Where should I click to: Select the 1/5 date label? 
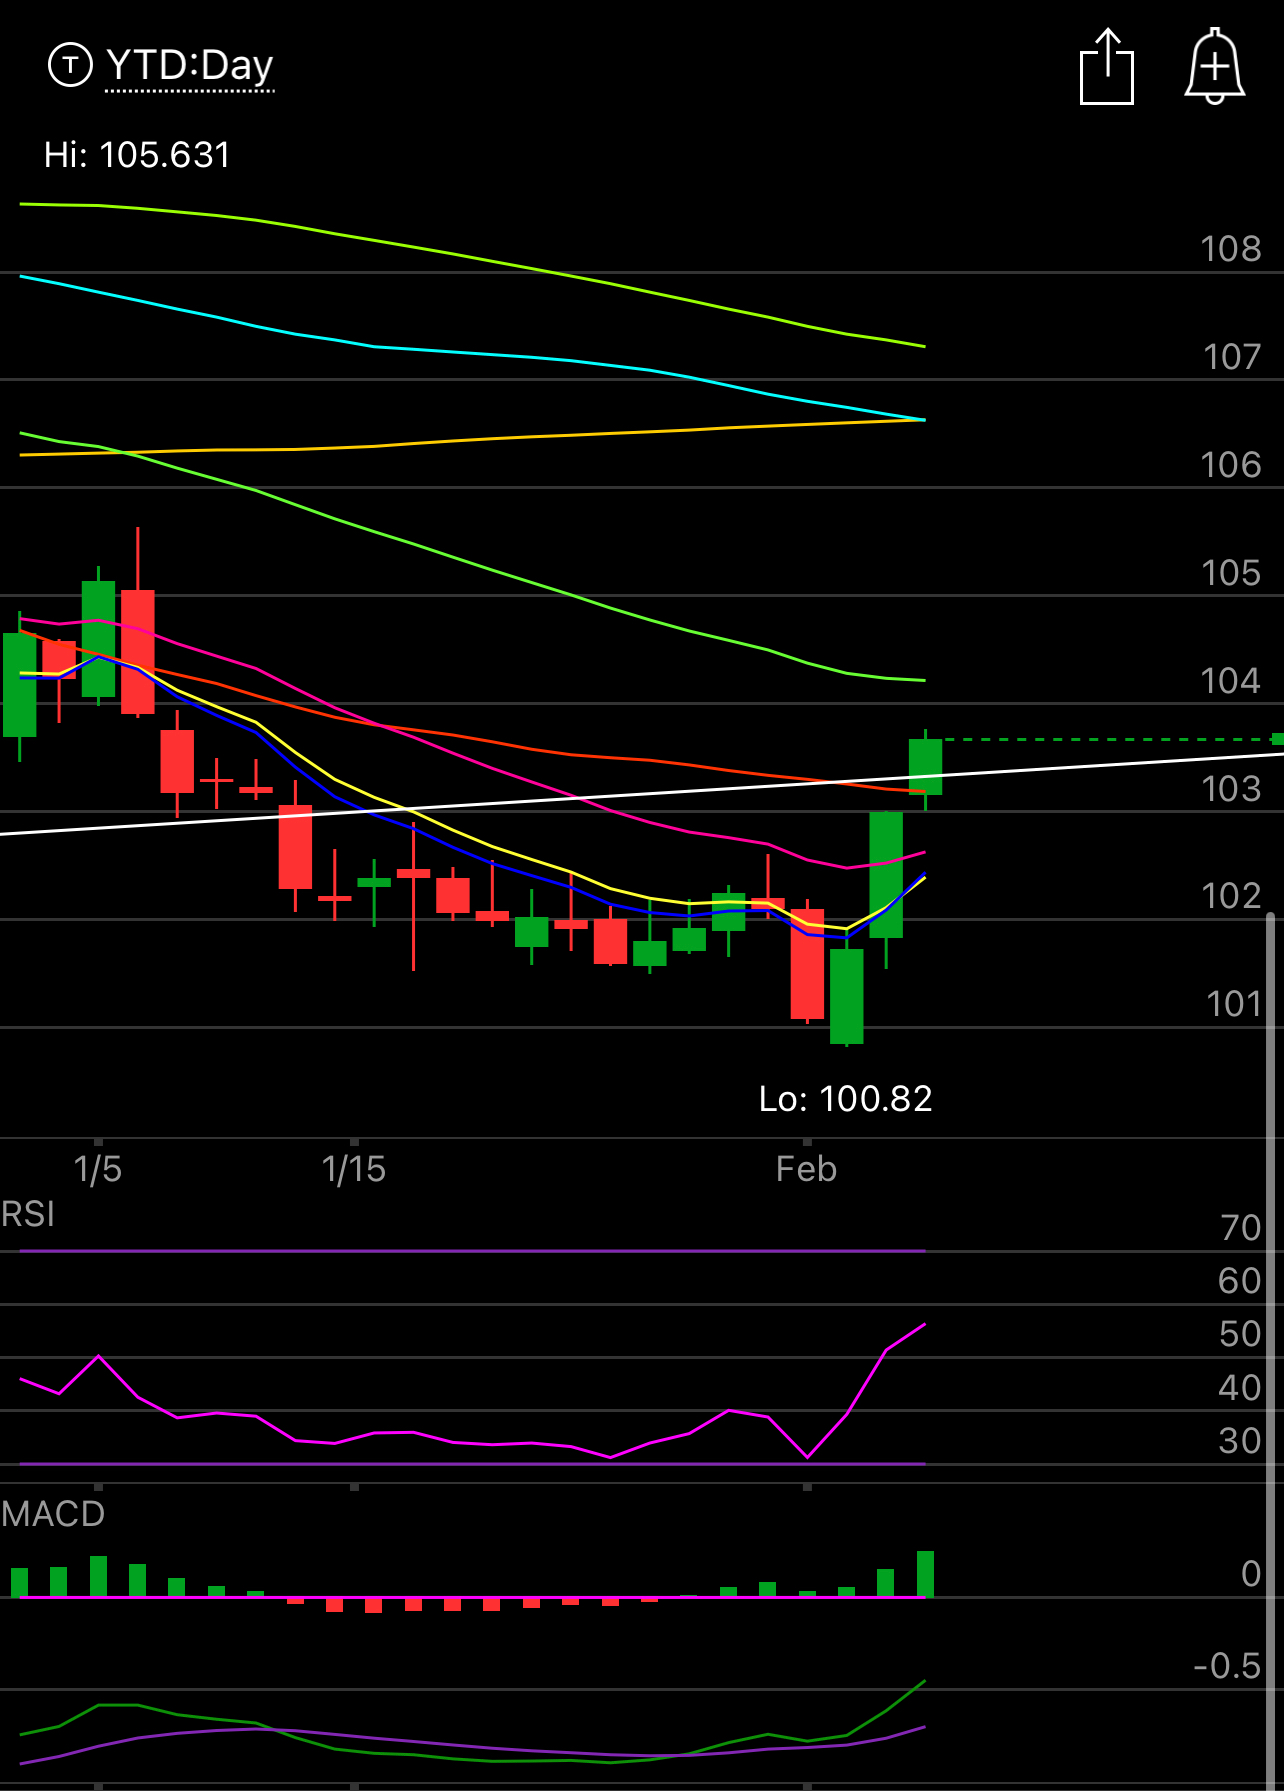97,1169
